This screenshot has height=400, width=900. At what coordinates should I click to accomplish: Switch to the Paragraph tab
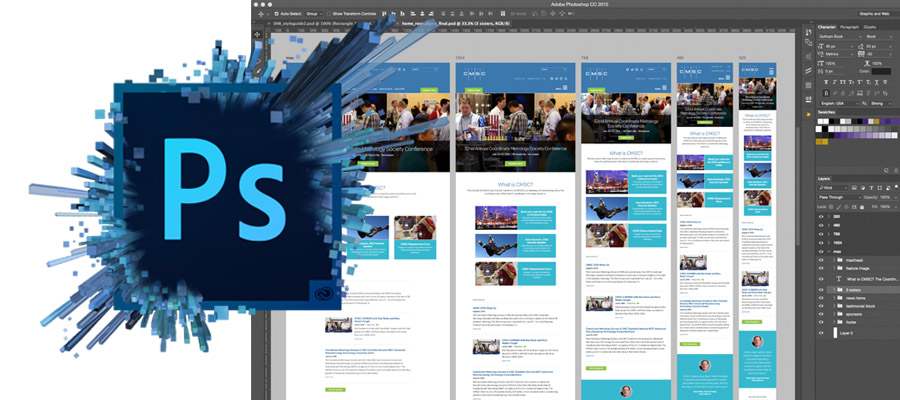[849, 27]
